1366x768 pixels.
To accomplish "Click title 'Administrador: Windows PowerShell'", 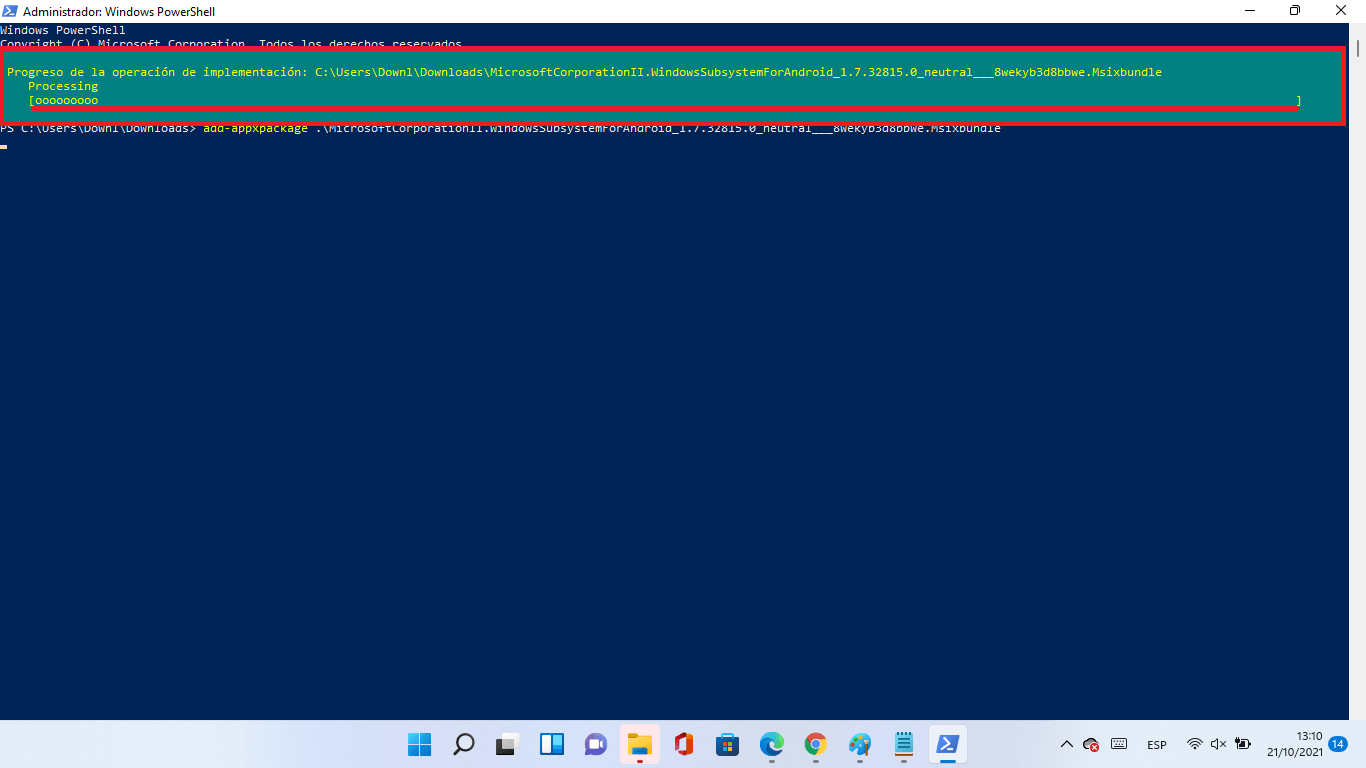I will 119,11.
